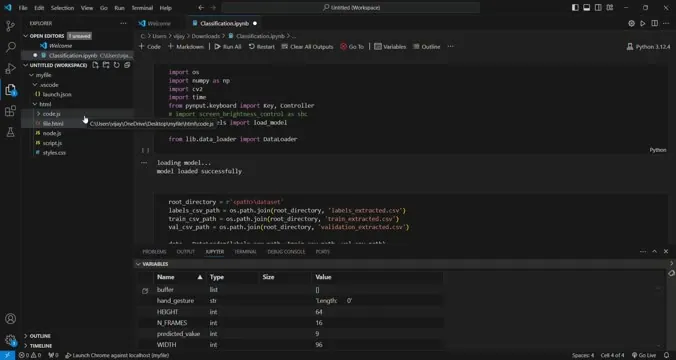Open the Explorer view icon

tap(10, 90)
